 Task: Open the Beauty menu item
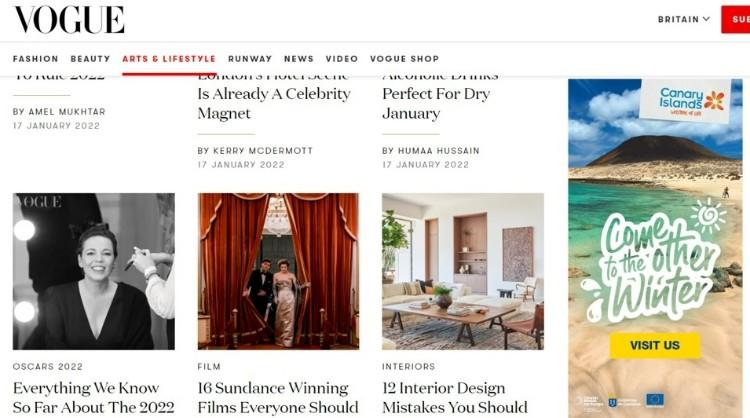coord(90,59)
